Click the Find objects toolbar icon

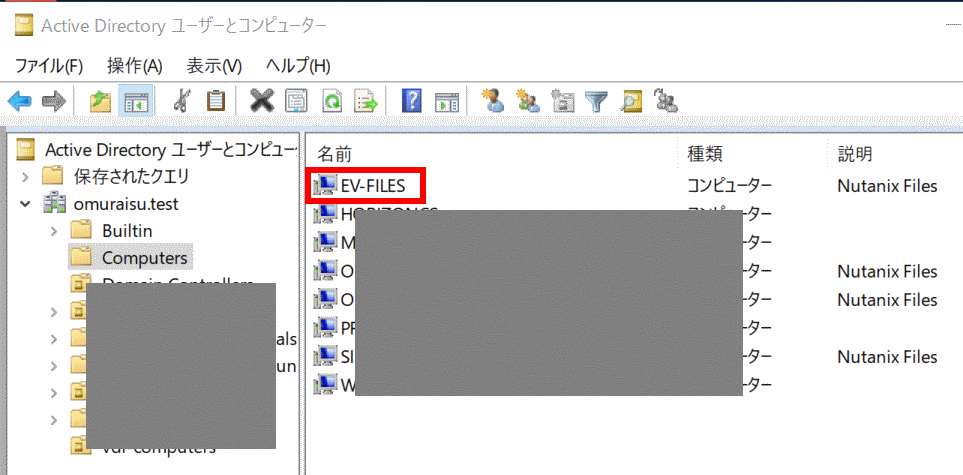(x=630, y=101)
